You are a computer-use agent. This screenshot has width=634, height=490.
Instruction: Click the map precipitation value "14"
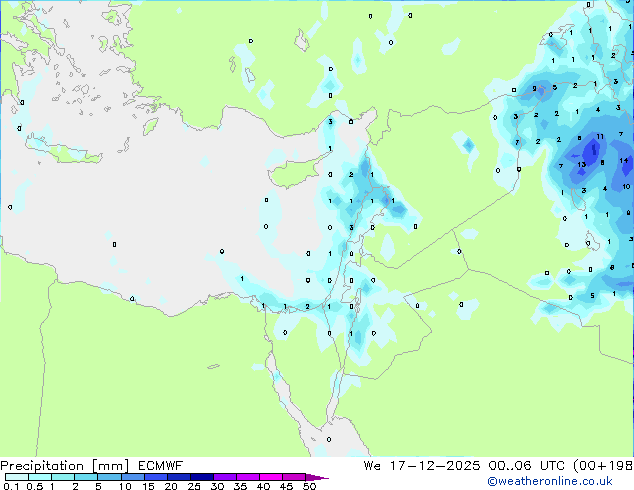pyautogui.click(x=623, y=161)
